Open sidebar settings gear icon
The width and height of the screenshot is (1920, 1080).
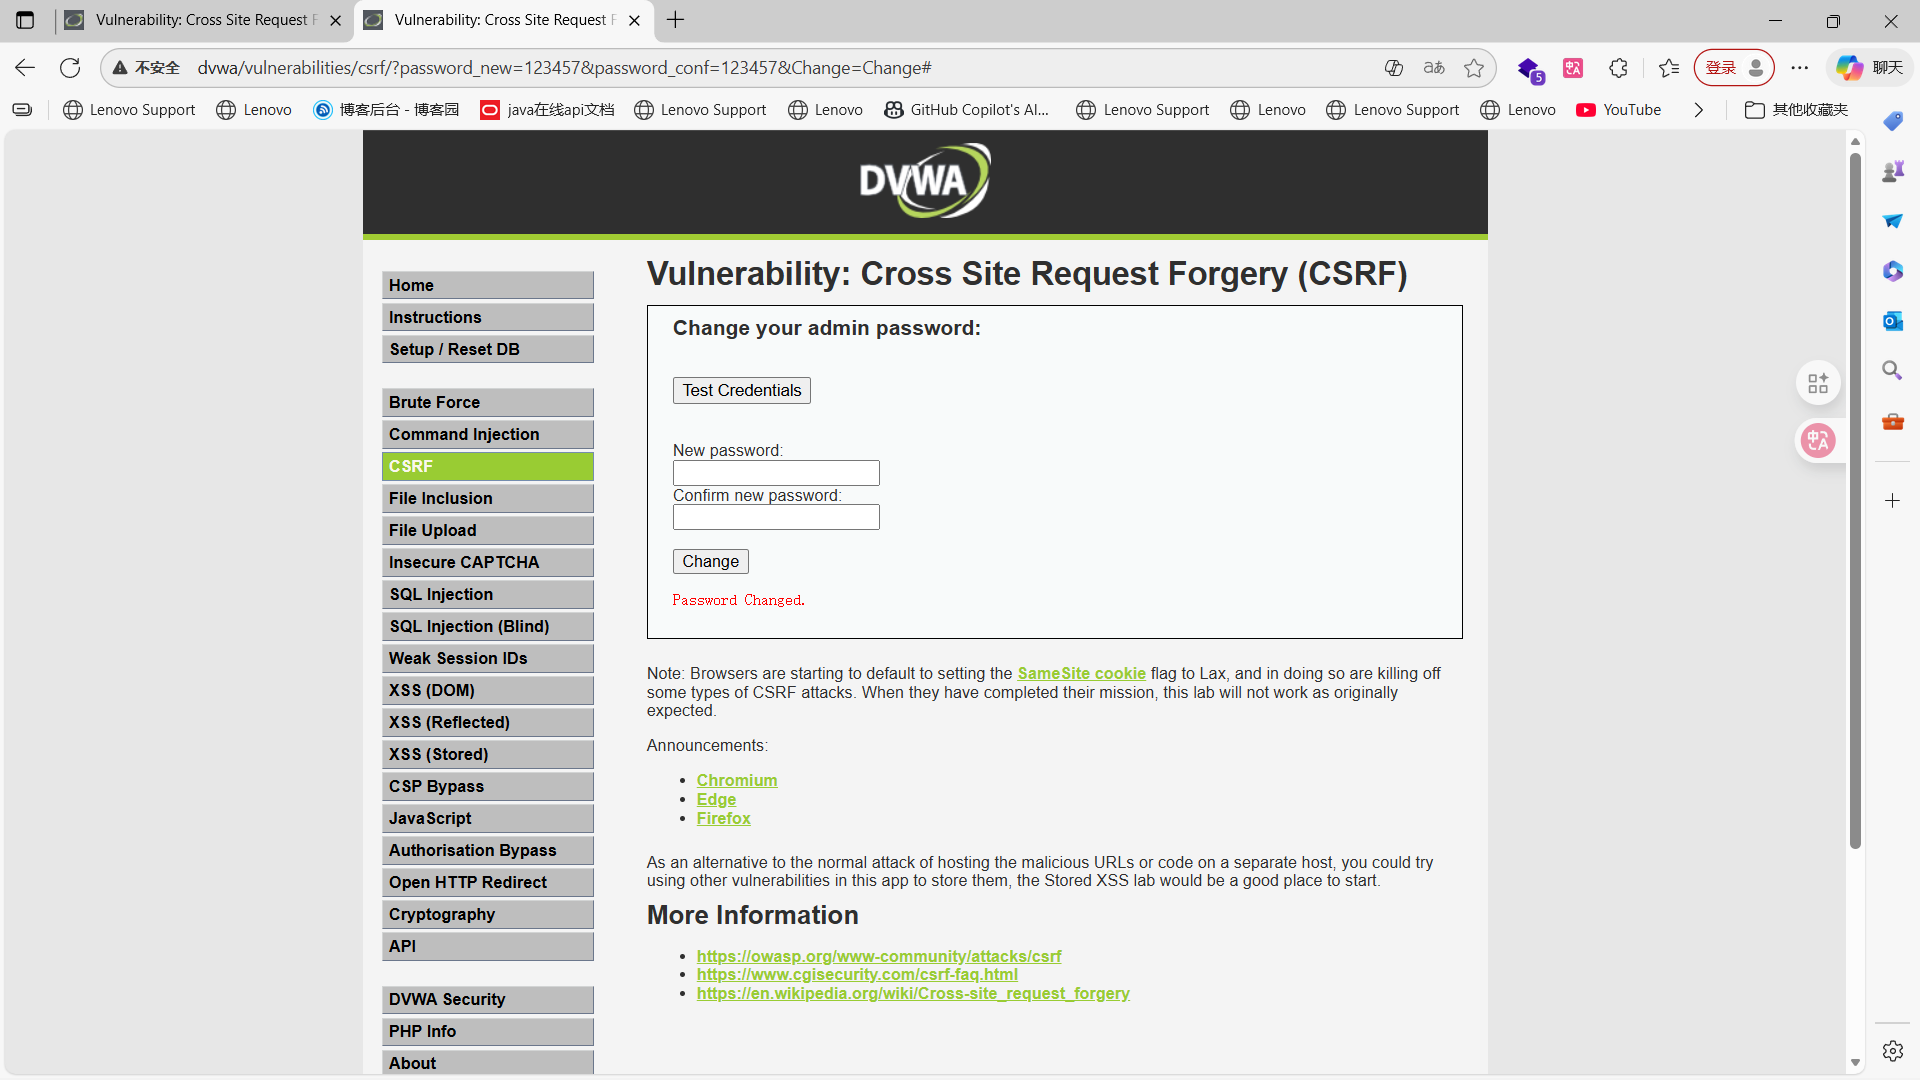[1892, 1051]
